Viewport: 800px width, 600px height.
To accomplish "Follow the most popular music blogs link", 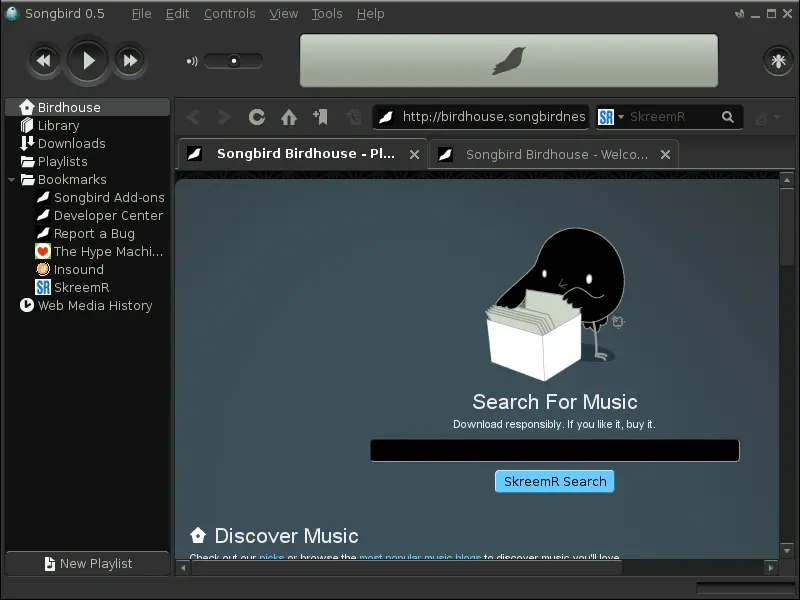I will pyautogui.click(x=420, y=556).
